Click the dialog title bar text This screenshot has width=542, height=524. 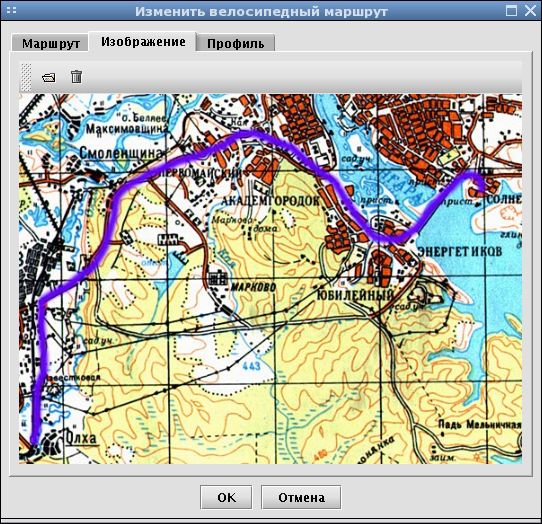tap(261, 11)
